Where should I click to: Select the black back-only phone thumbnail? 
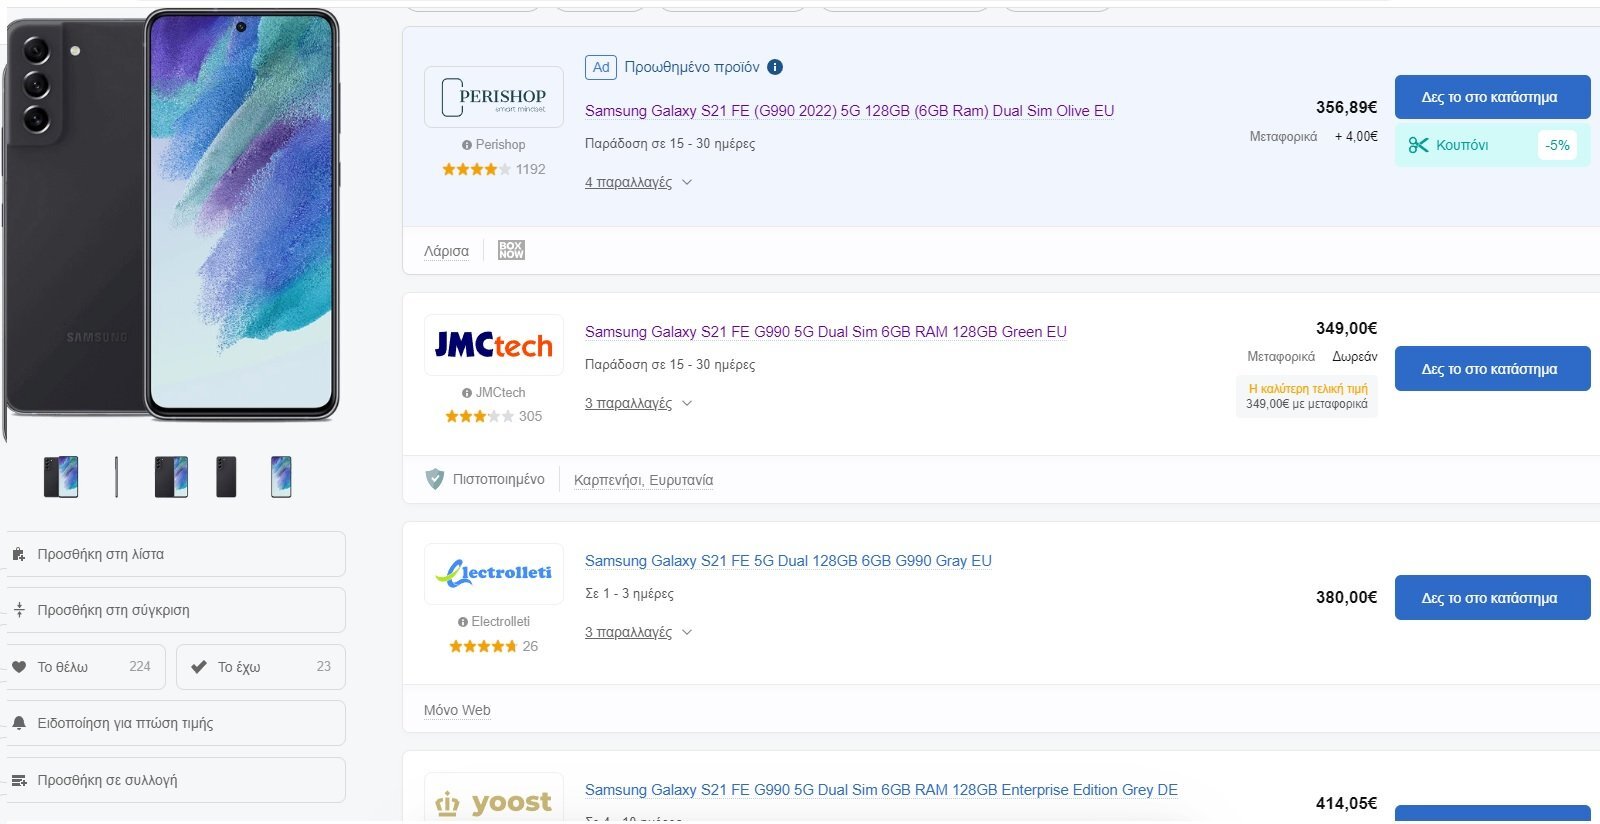227,477
